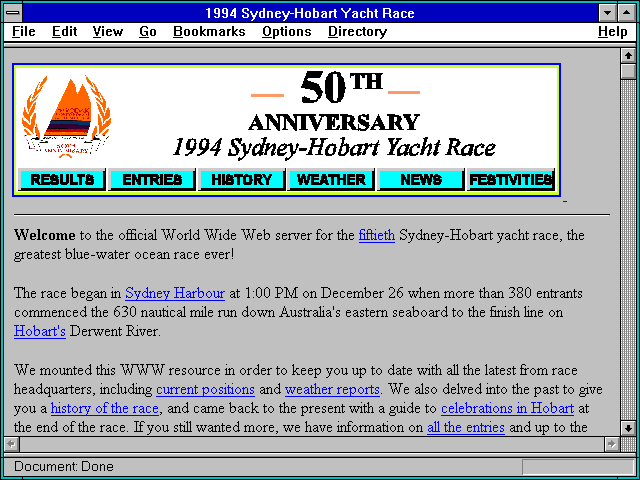Open the View menu
The height and width of the screenshot is (480, 640).
click(107, 32)
